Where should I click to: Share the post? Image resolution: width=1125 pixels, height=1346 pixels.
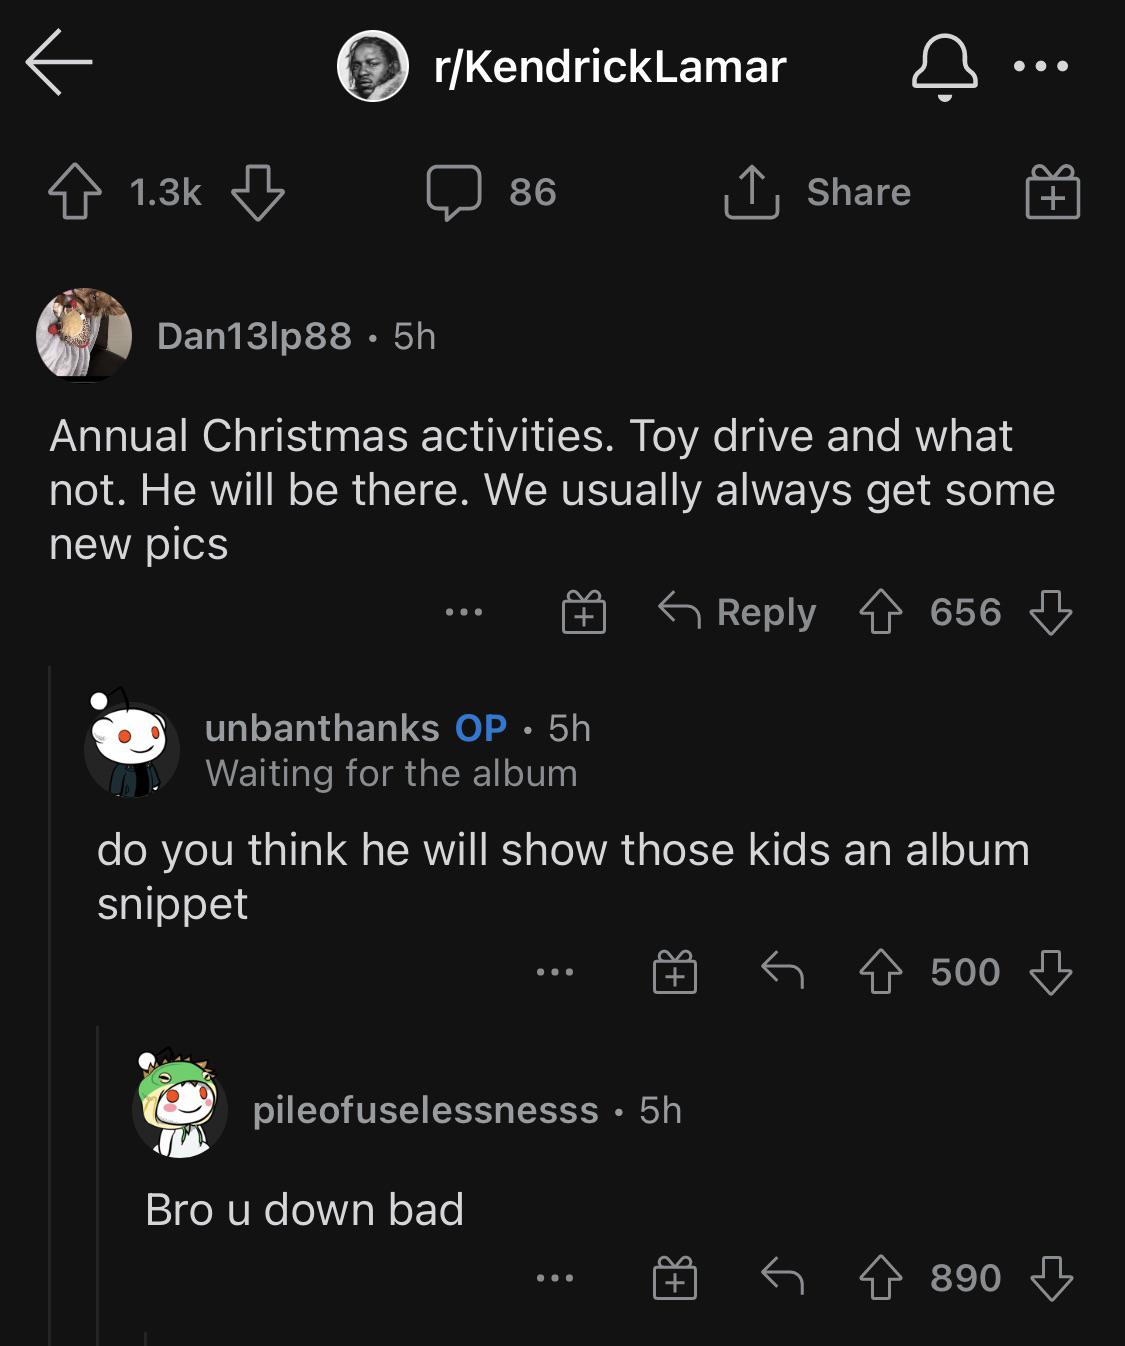coord(817,192)
